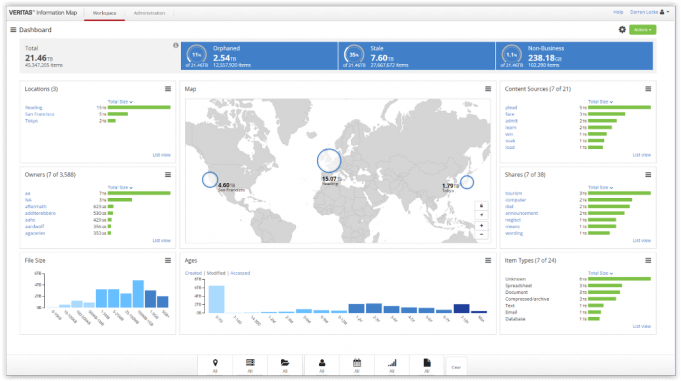The image size is (681, 381).
Task: Click the Tokyo location link
Action: click(31, 121)
